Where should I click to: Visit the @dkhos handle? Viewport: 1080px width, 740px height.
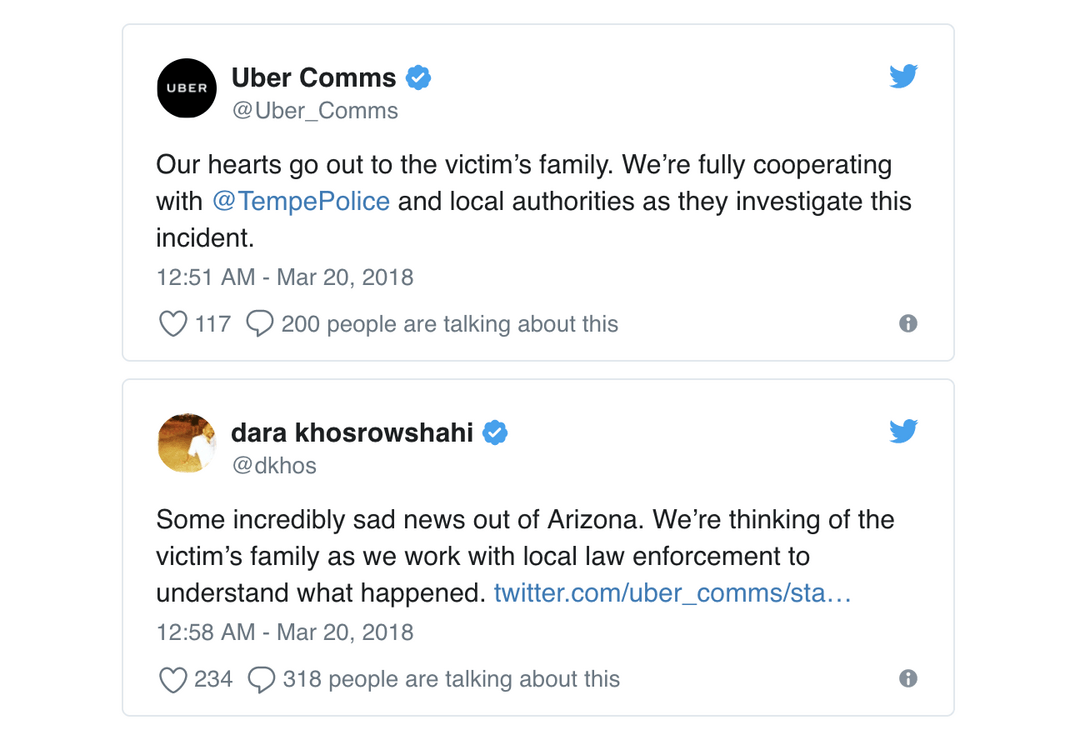pos(274,466)
